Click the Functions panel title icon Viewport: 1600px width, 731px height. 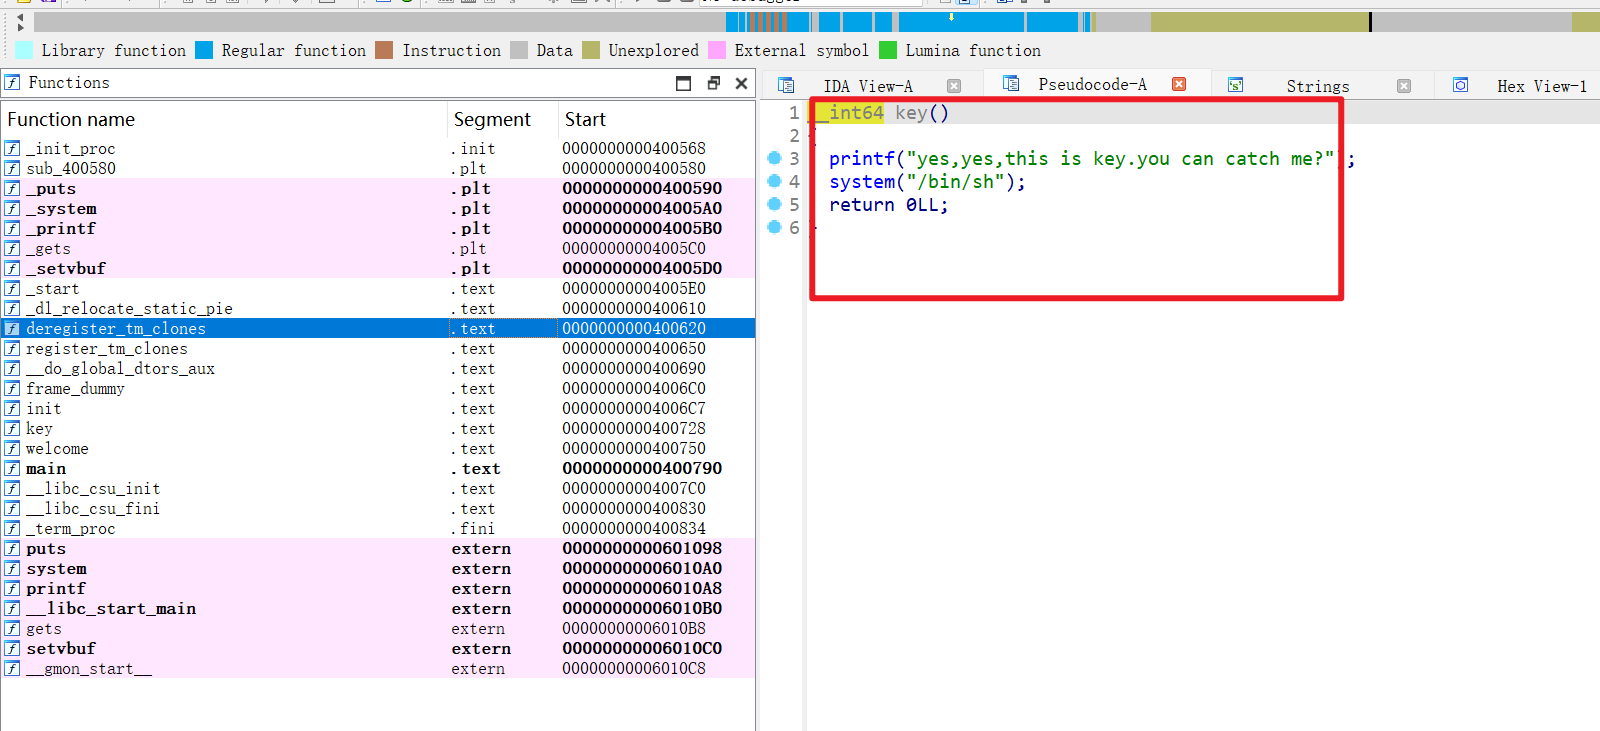(x=12, y=82)
